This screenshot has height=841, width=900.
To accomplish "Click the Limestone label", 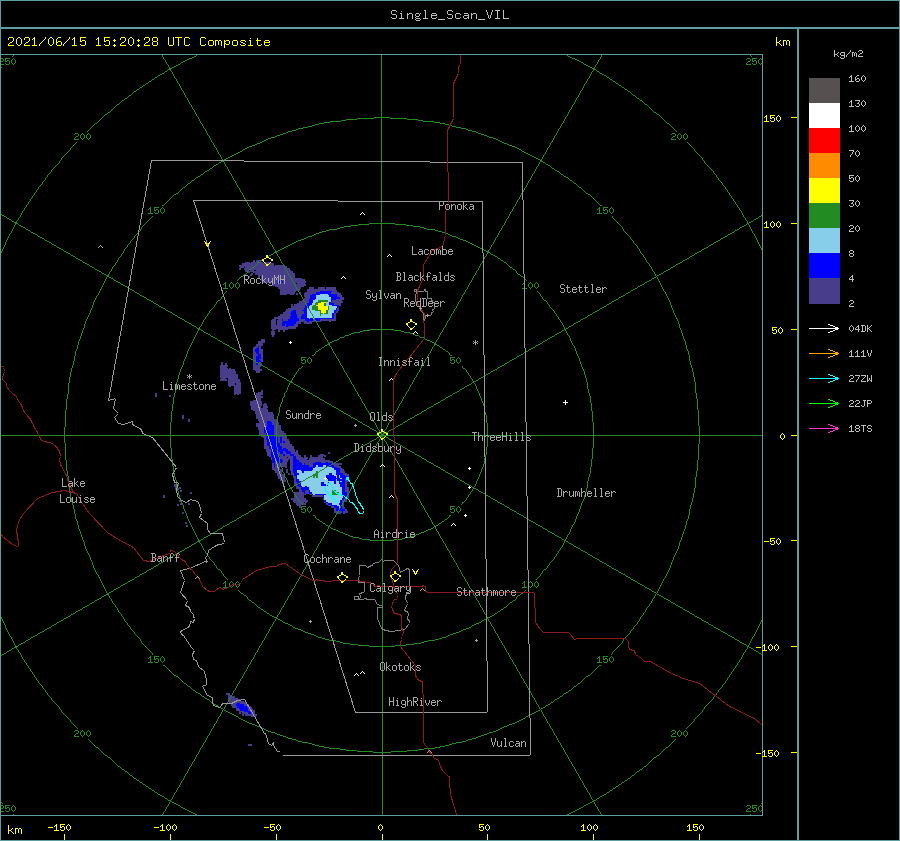I will click(x=189, y=386).
